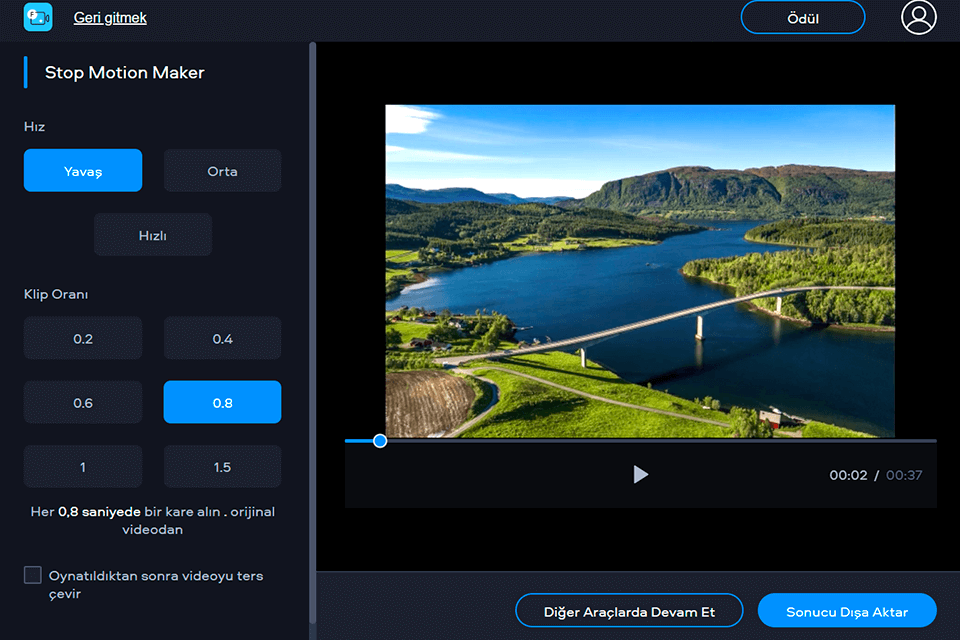This screenshot has width=960, height=640.
Task: Select 'Orta' speed option
Action: point(222,171)
